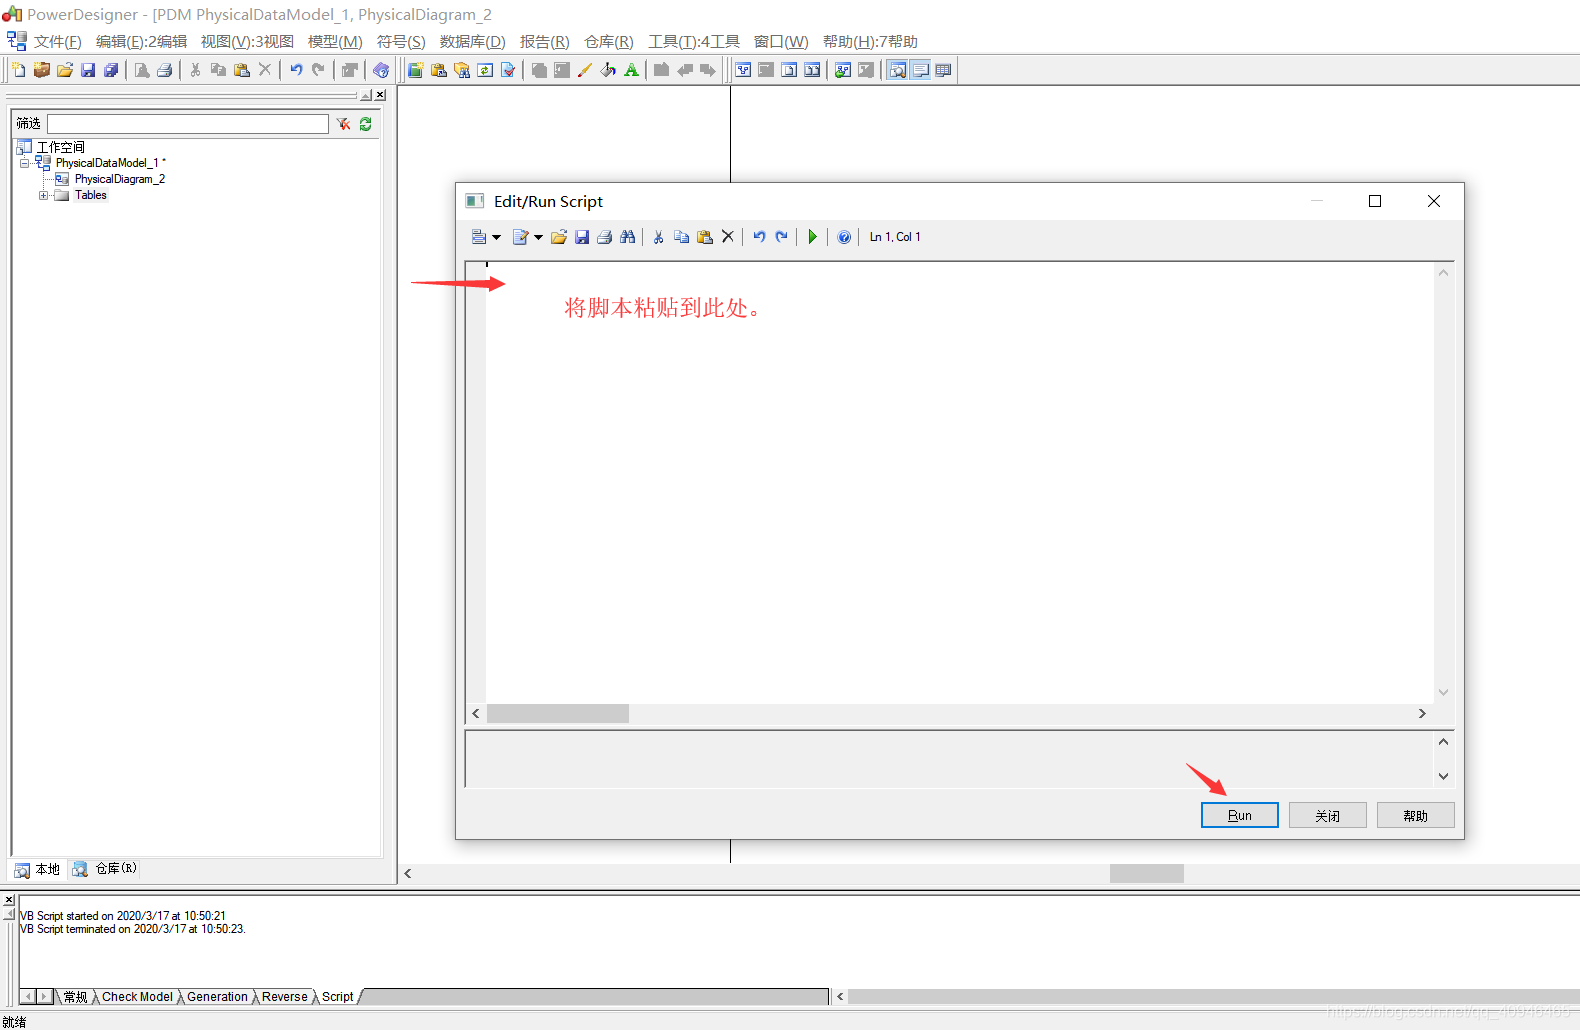Open the 数据库(D) menu

pos(472,41)
